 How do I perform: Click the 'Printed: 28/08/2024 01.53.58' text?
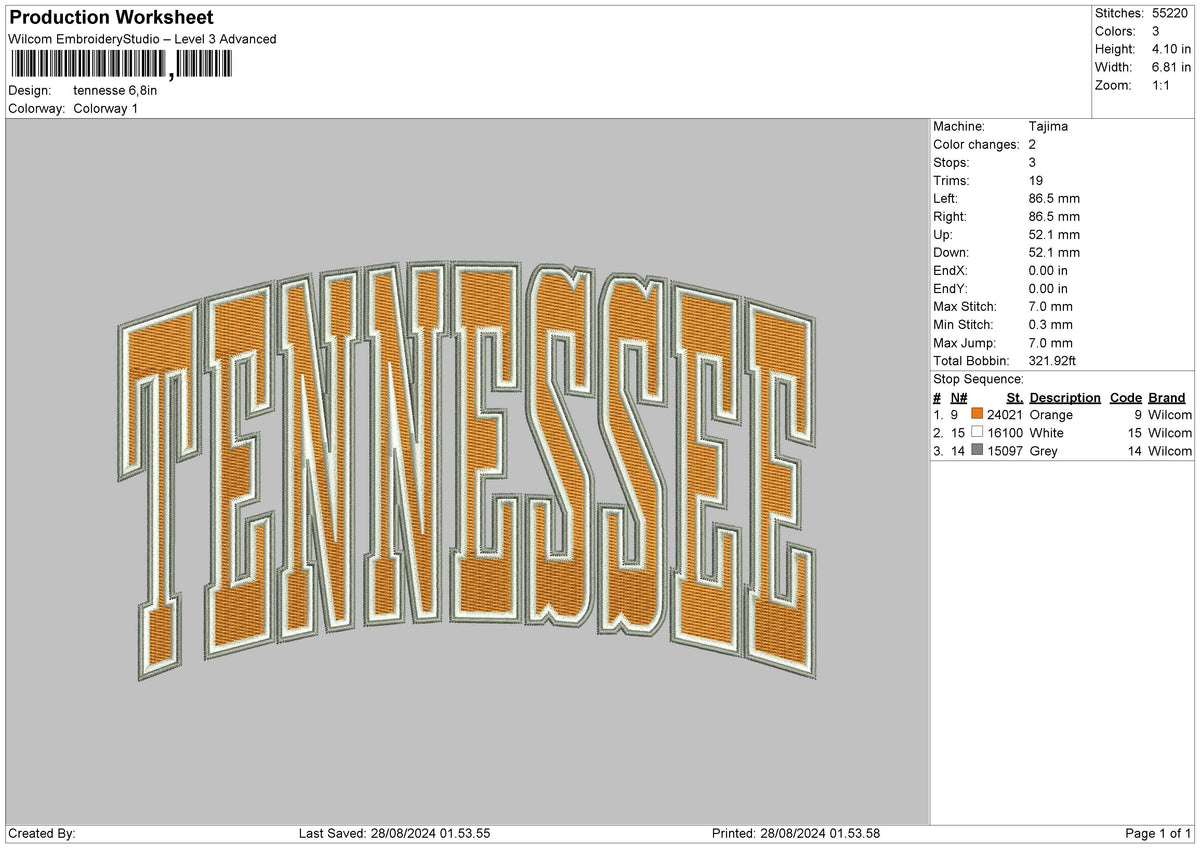[x=796, y=833]
